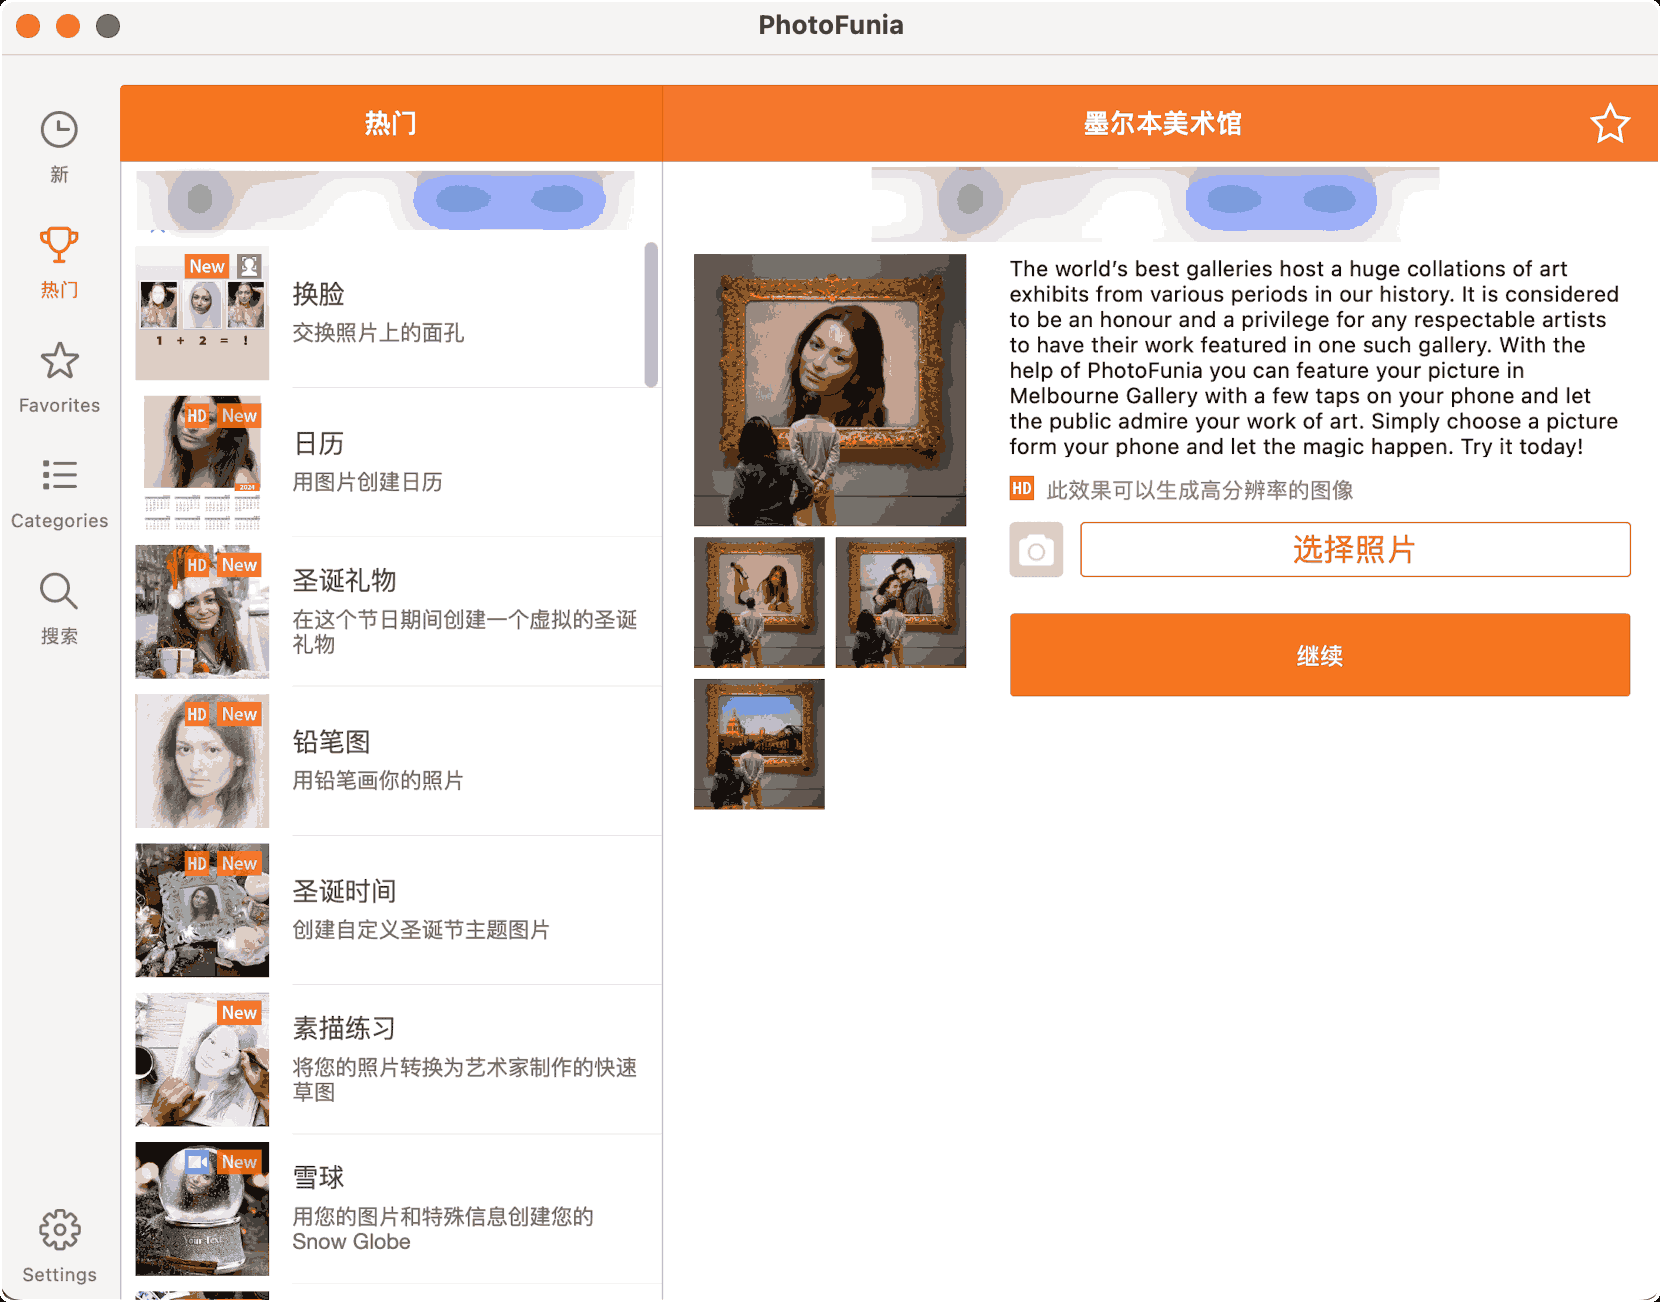This screenshot has width=1660, height=1302.
Task: Click 换脸 thumbnail image
Action: [202, 313]
